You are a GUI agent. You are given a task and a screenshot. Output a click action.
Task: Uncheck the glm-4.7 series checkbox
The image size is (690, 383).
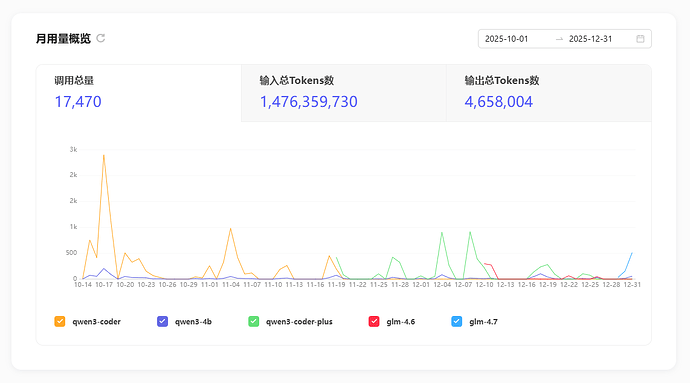[457, 321]
